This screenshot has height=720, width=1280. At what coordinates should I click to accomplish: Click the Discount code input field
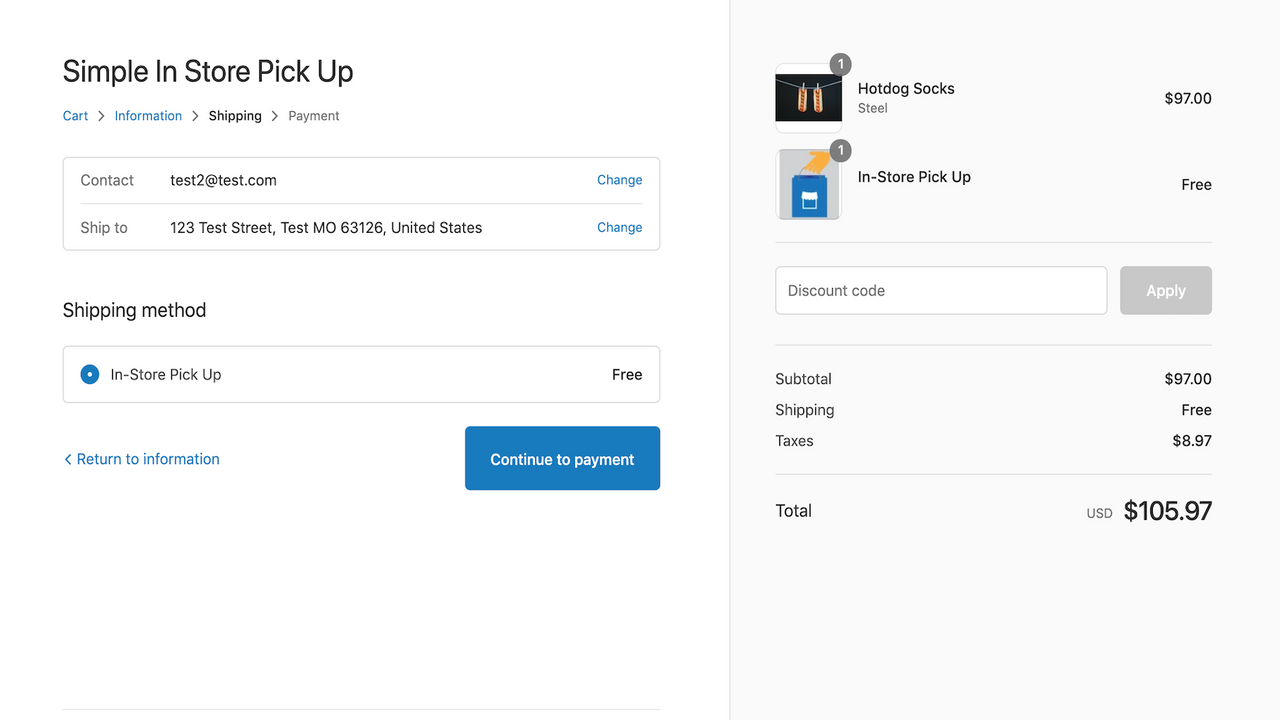coord(941,290)
